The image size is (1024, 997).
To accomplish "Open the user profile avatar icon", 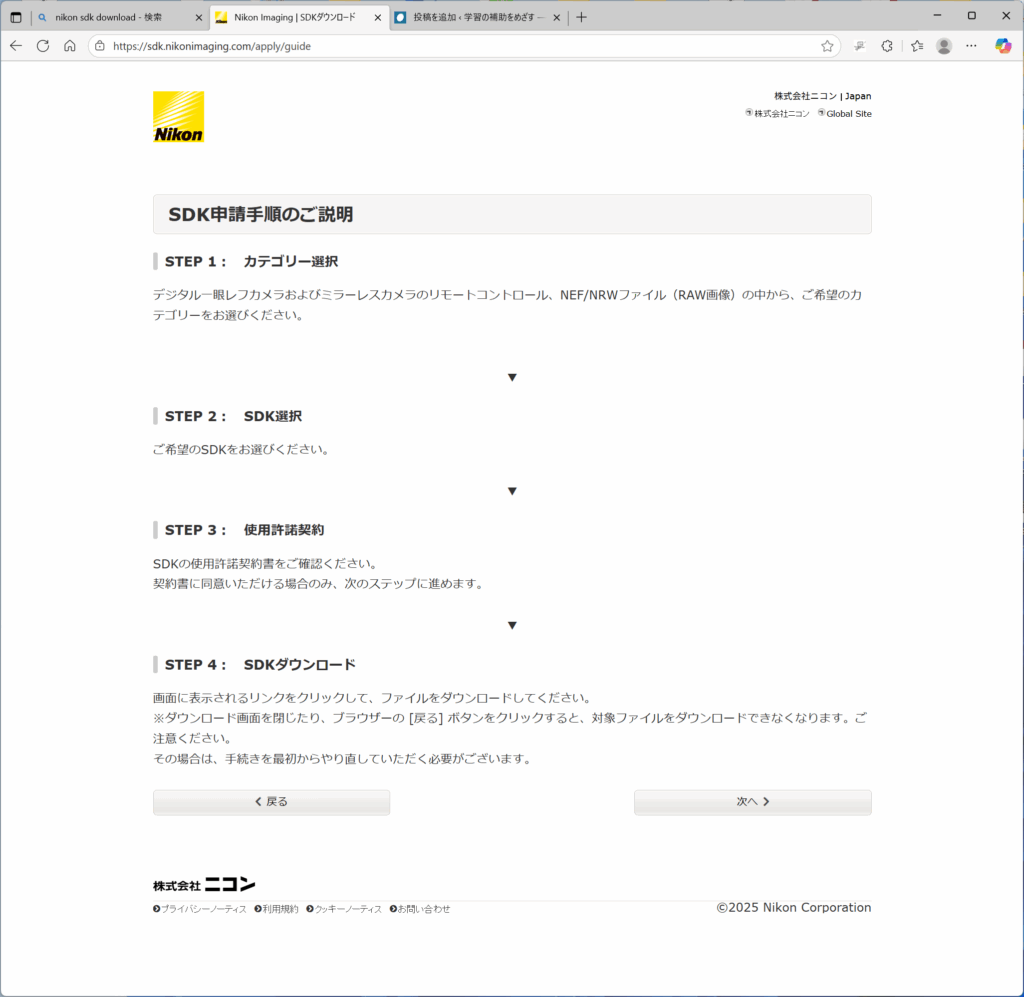I will click(944, 46).
